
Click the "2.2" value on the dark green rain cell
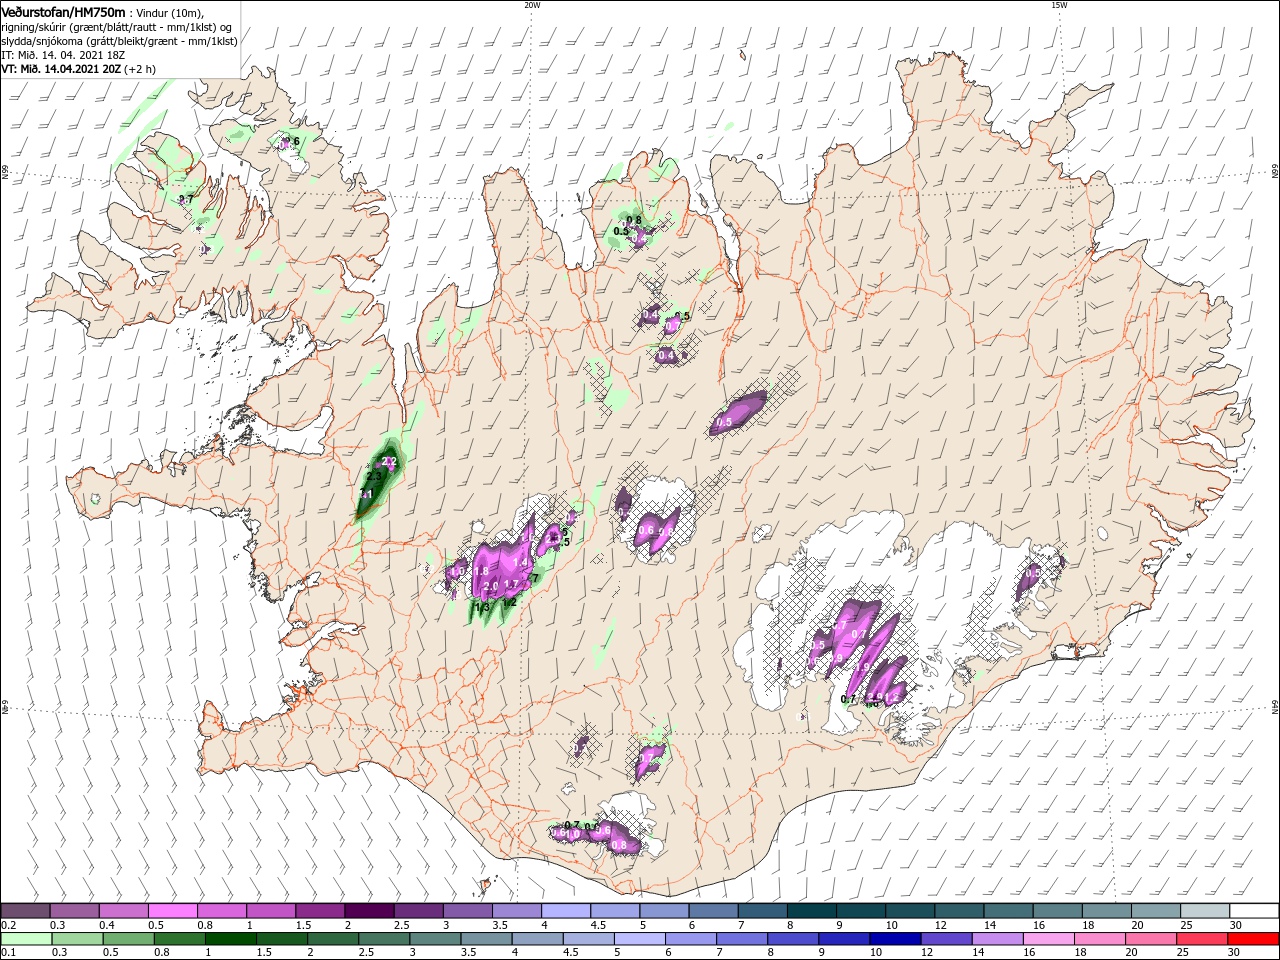click(x=390, y=461)
